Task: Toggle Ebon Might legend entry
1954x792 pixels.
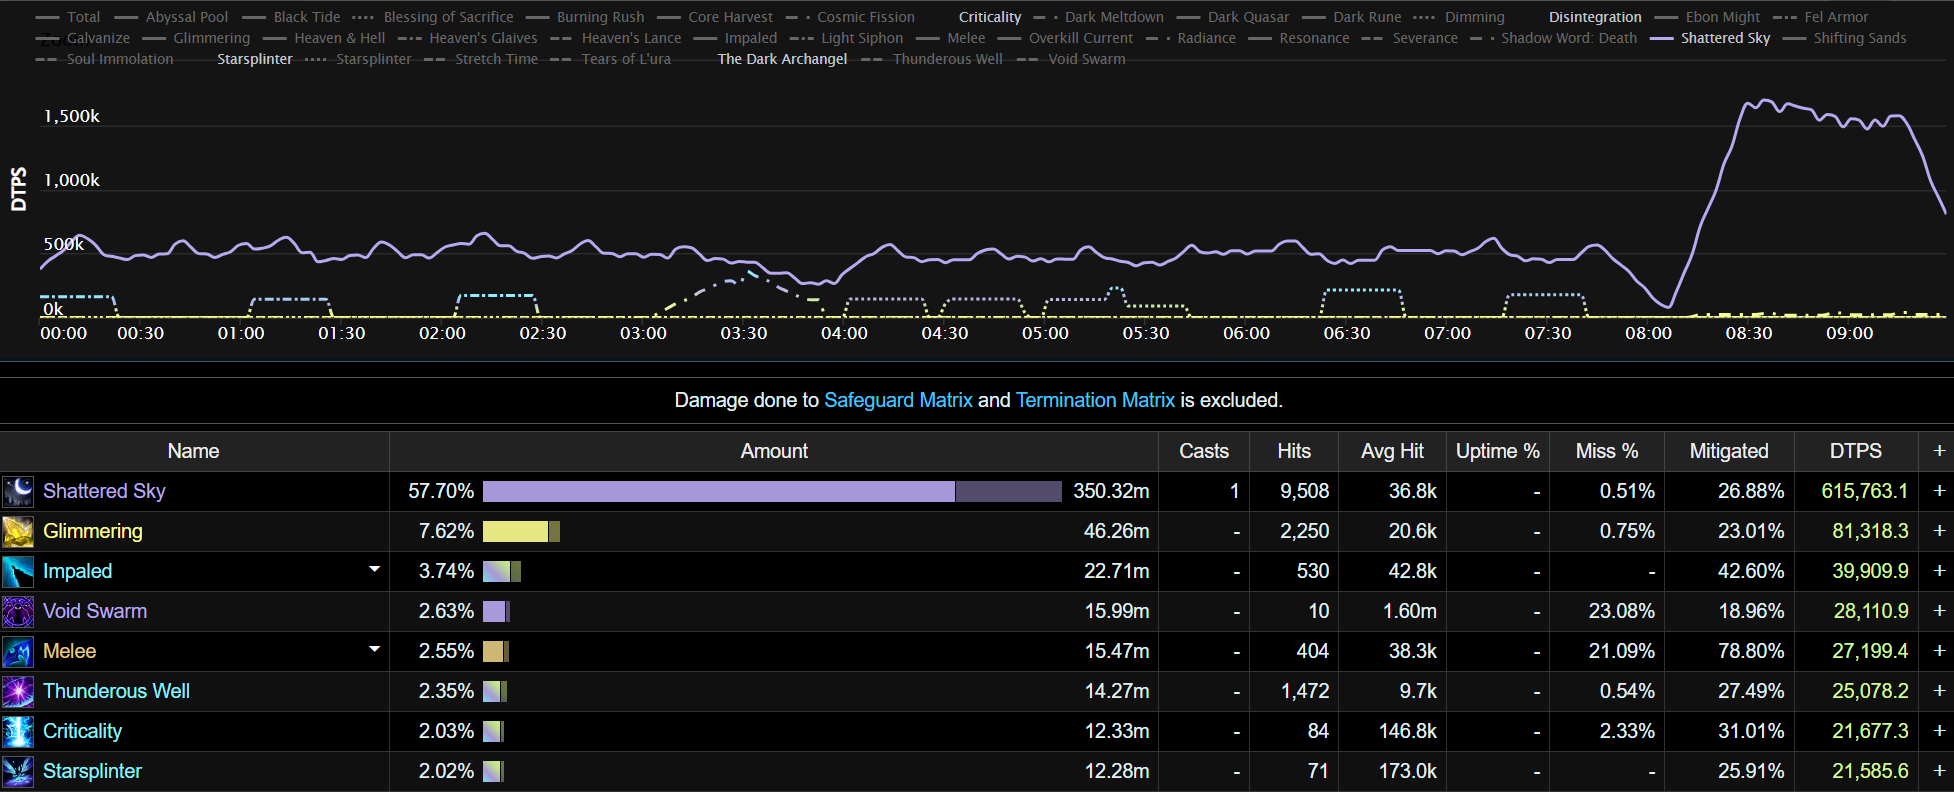Action: tap(1707, 17)
